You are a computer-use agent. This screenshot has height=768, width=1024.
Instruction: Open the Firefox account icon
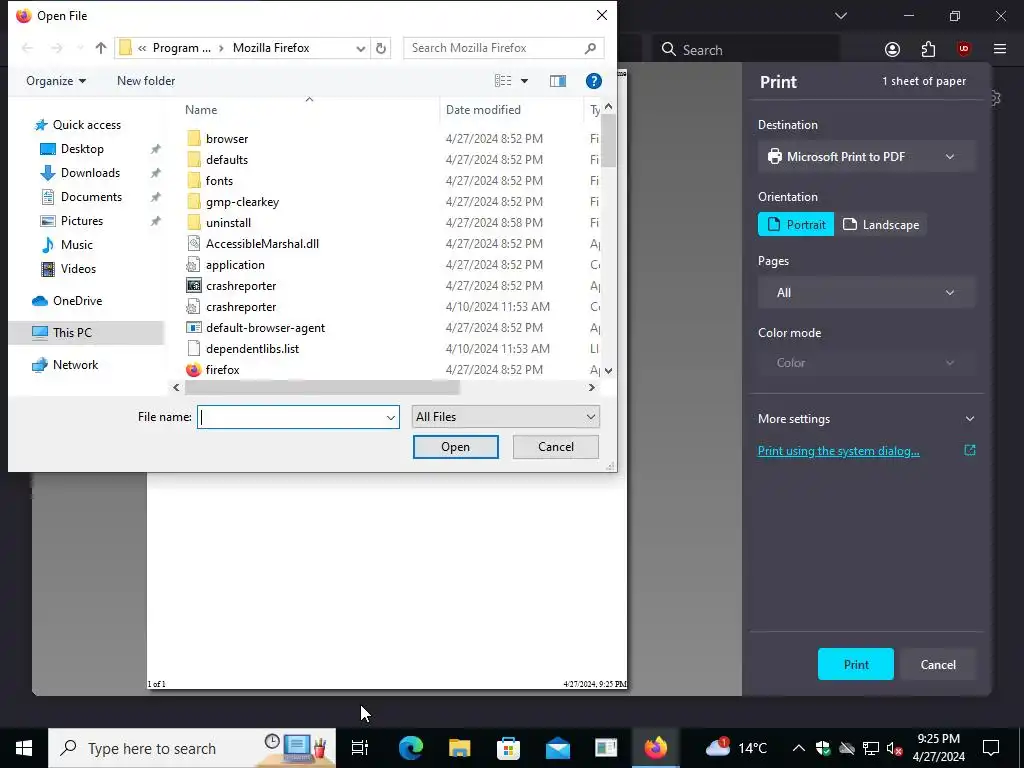pyautogui.click(x=892, y=50)
